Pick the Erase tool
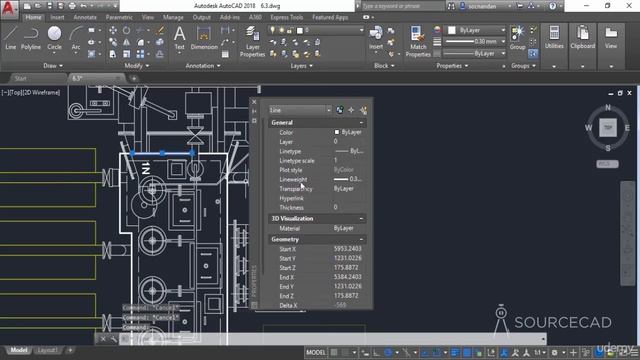Image resolution: width=640 pixels, height=360 pixels. click(x=160, y=30)
